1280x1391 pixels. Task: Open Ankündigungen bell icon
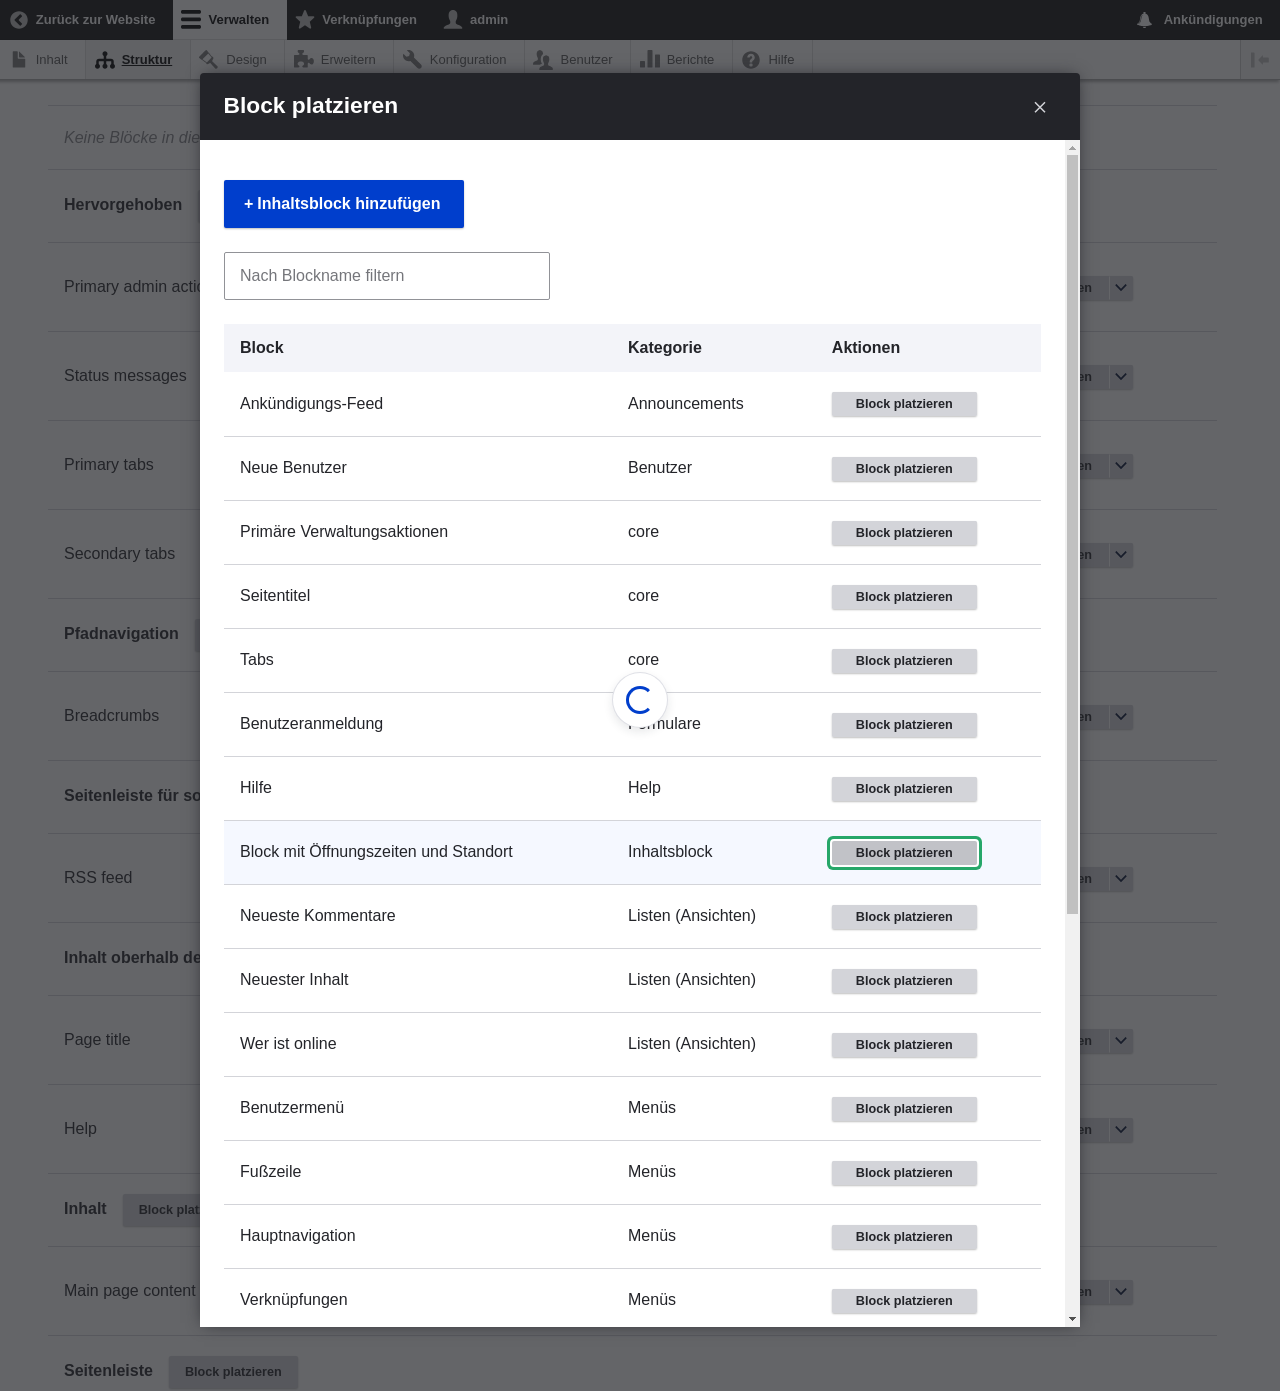1145,20
